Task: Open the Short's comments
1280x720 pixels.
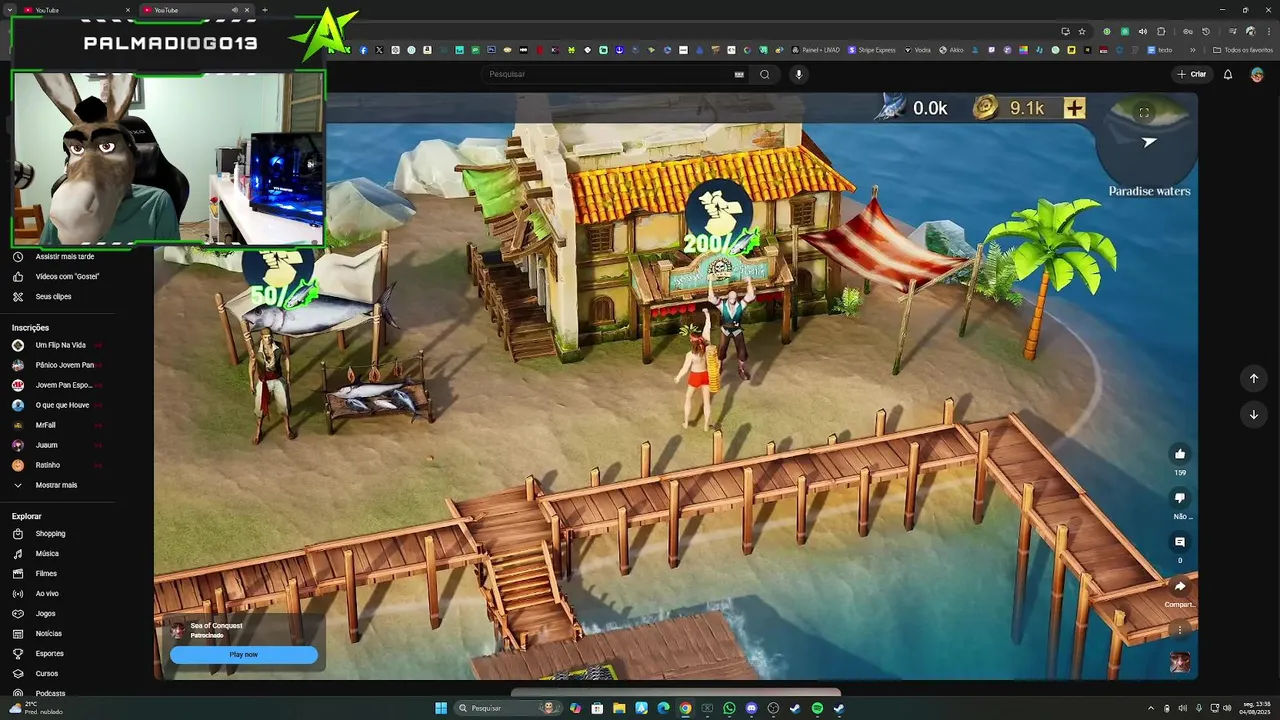Action: coord(1180,542)
